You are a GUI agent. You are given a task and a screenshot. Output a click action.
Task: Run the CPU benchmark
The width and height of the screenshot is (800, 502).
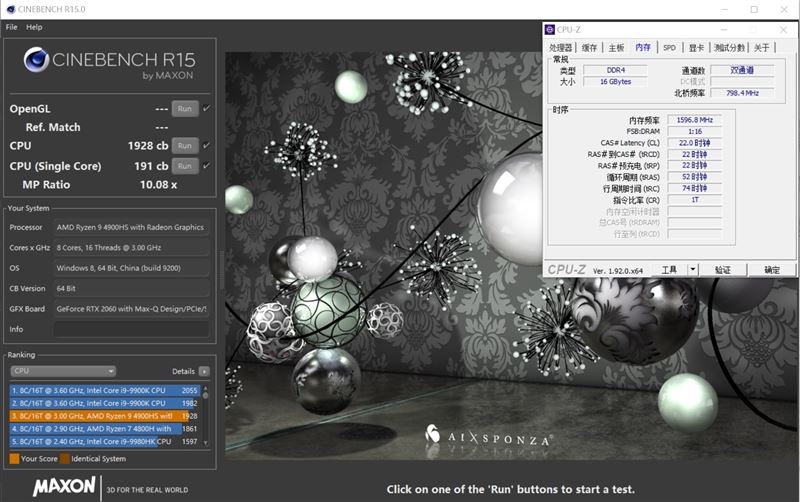click(x=185, y=145)
